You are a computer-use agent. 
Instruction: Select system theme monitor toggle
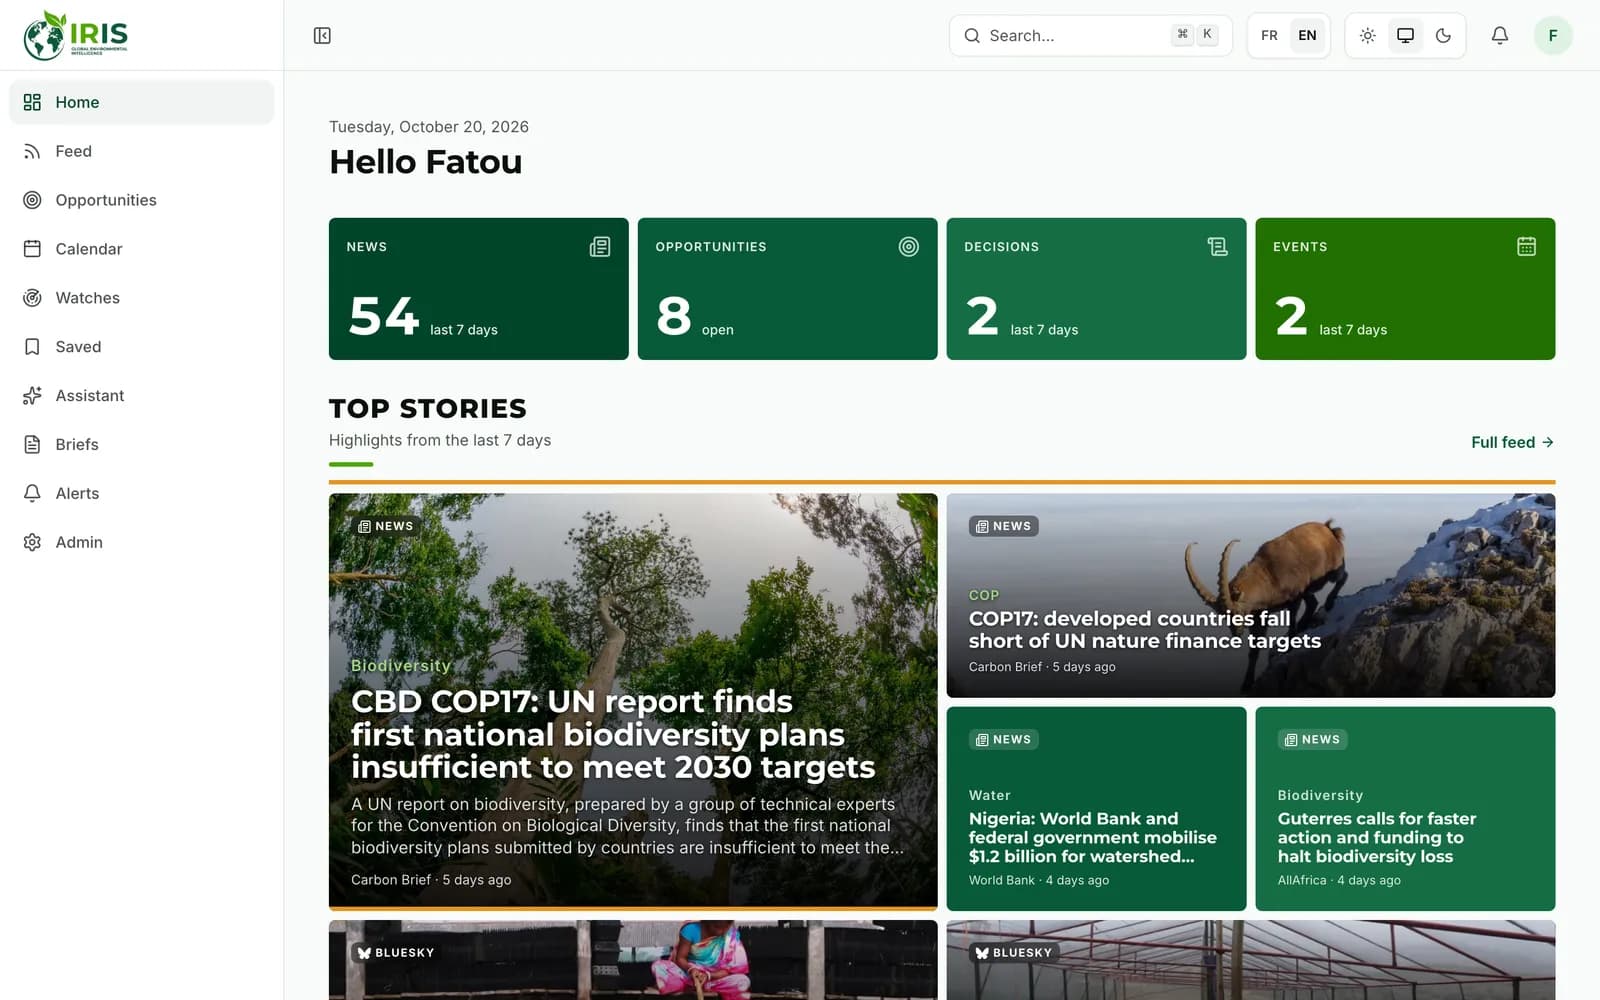(x=1405, y=36)
